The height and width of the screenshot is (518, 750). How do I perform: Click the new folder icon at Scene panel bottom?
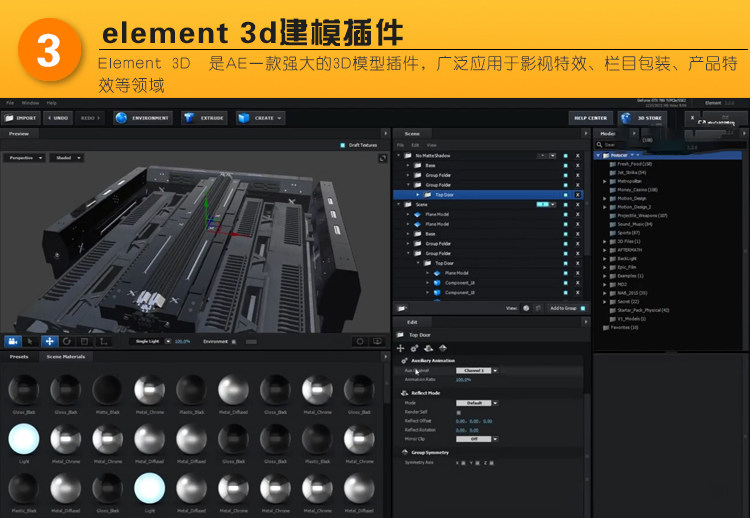tap(402, 309)
